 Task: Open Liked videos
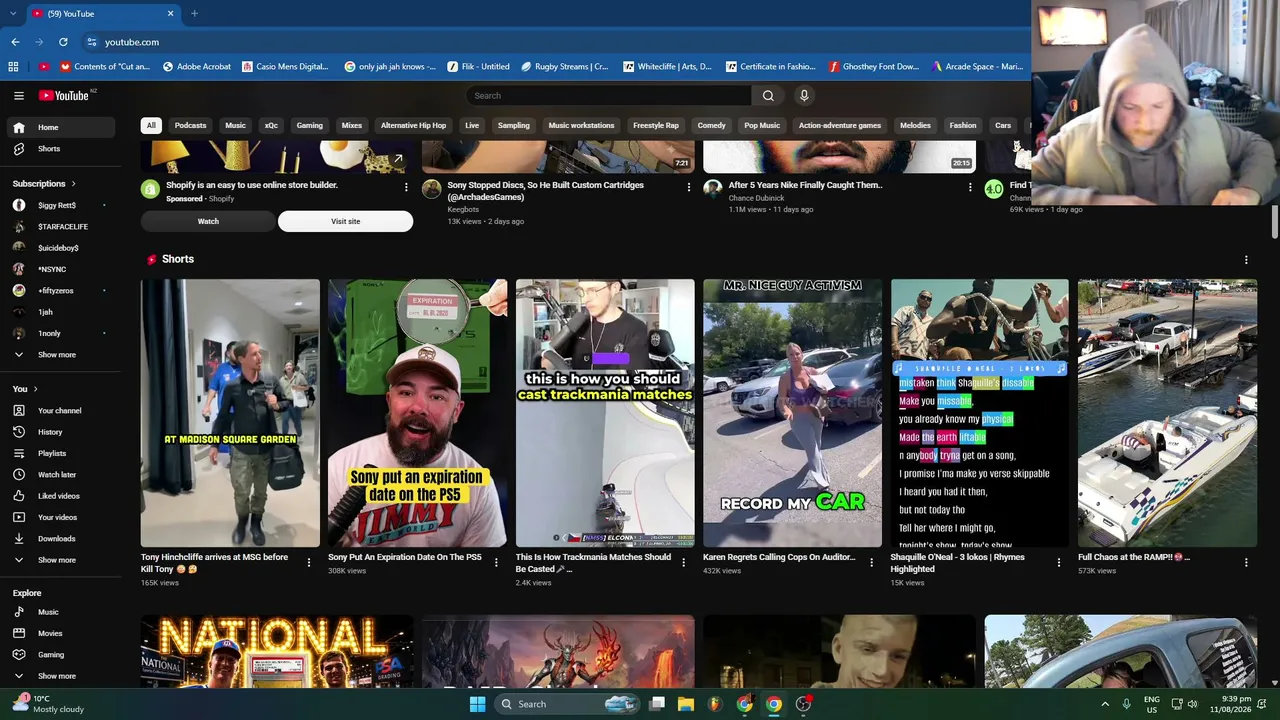click(61, 496)
